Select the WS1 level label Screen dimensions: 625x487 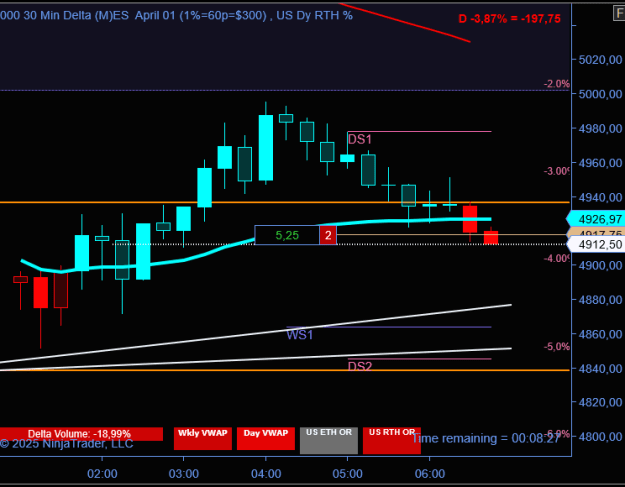[x=299, y=335]
